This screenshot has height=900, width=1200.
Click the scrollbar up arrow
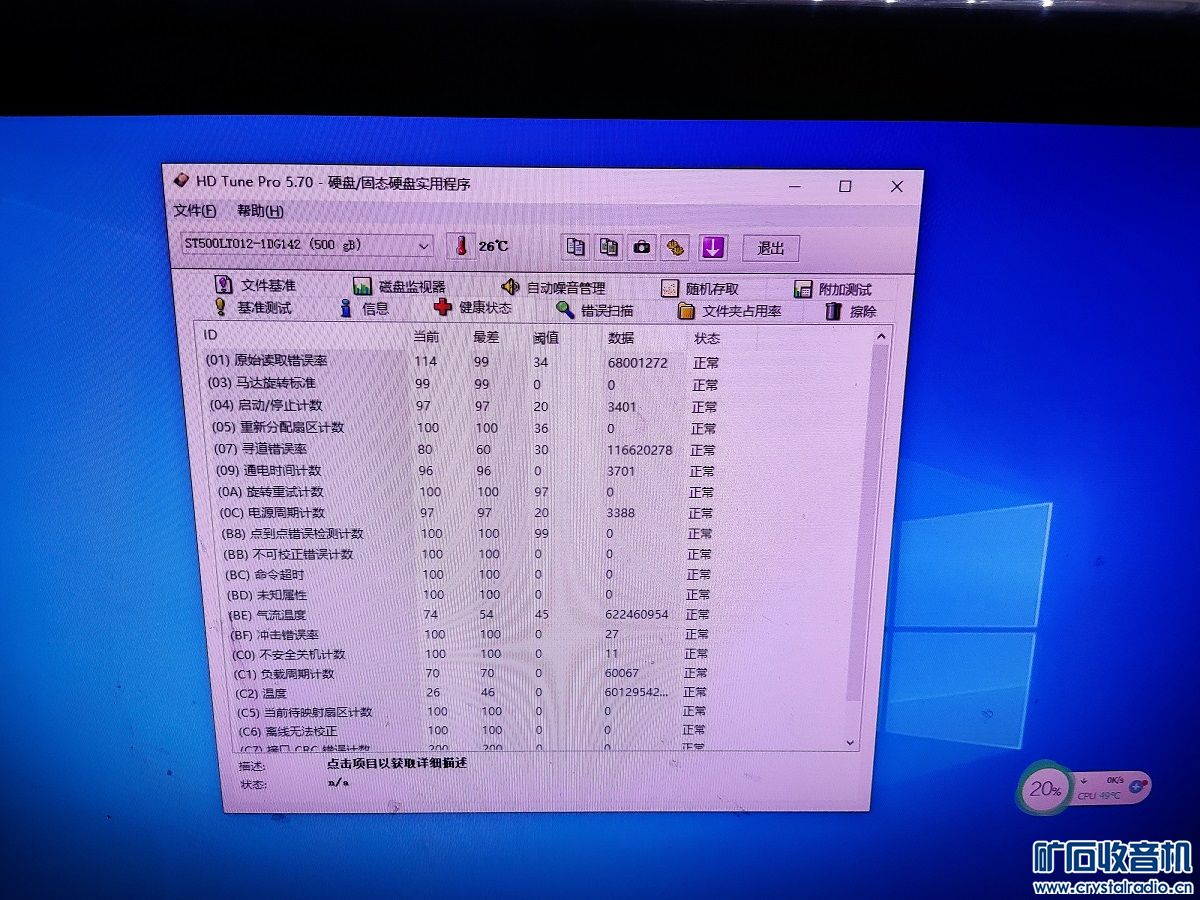(x=881, y=338)
